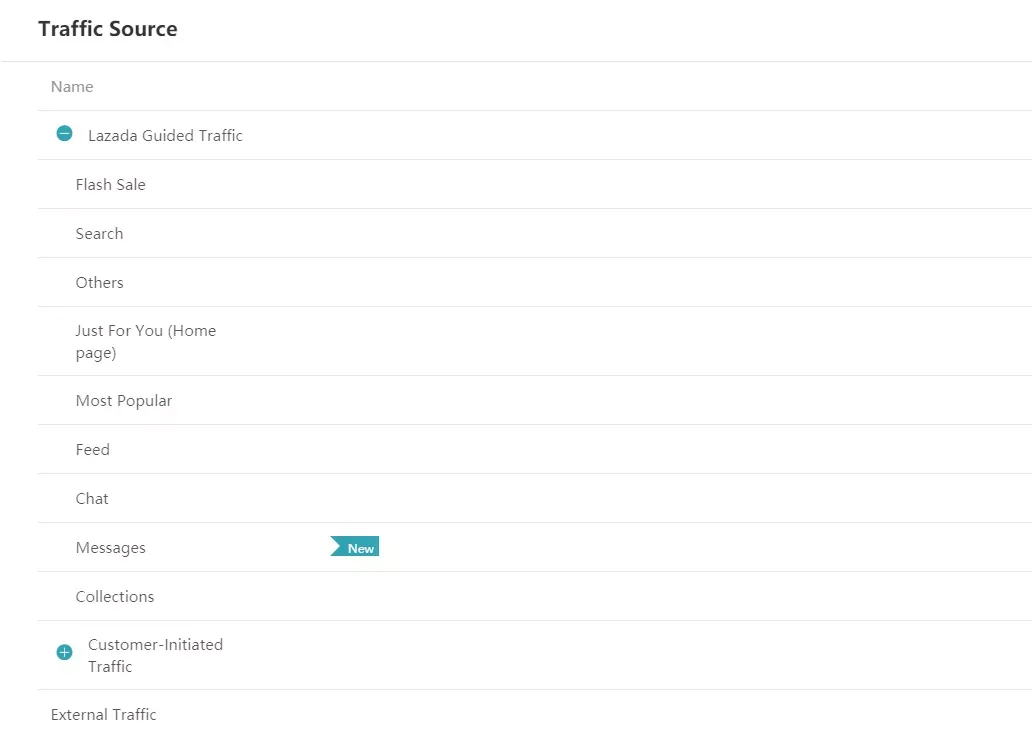This screenshot has width=1032, height=737.
Task: Select the Feed traffic source
Action: (92, 450)
